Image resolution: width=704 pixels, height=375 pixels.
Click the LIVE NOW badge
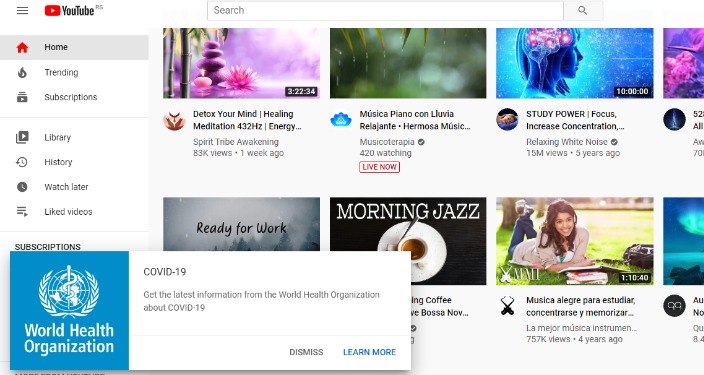[x=379, y=167]
